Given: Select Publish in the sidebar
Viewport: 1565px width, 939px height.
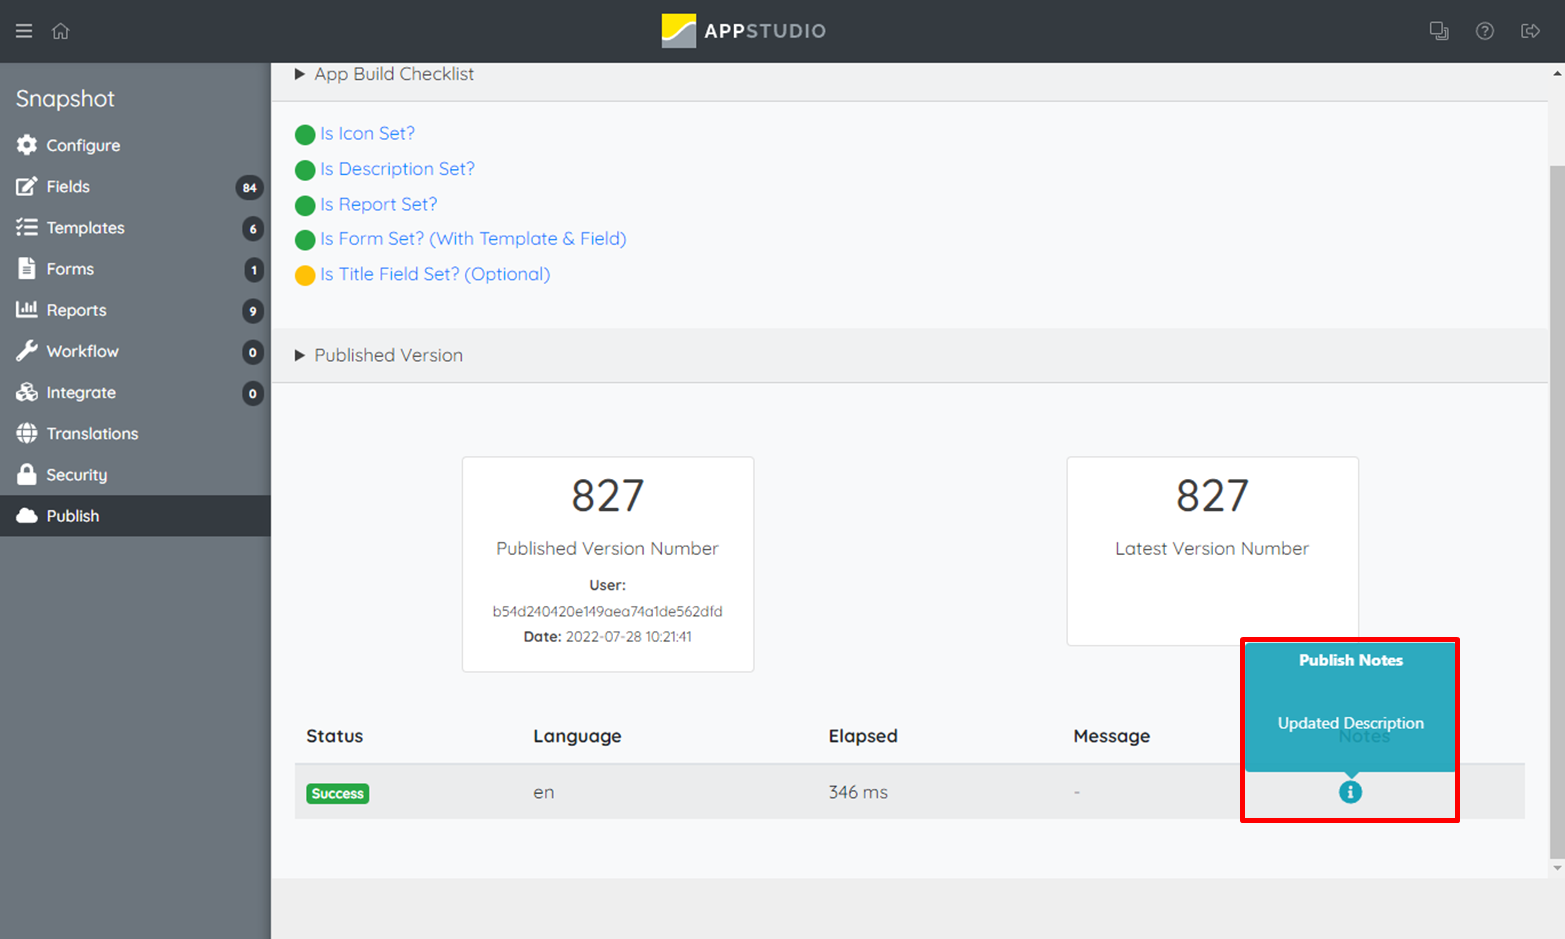Looking at the screenshot, I should point(135,515).
